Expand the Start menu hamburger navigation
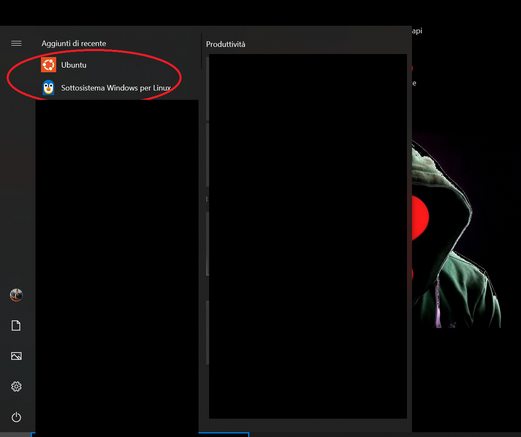 pos(16,43)
